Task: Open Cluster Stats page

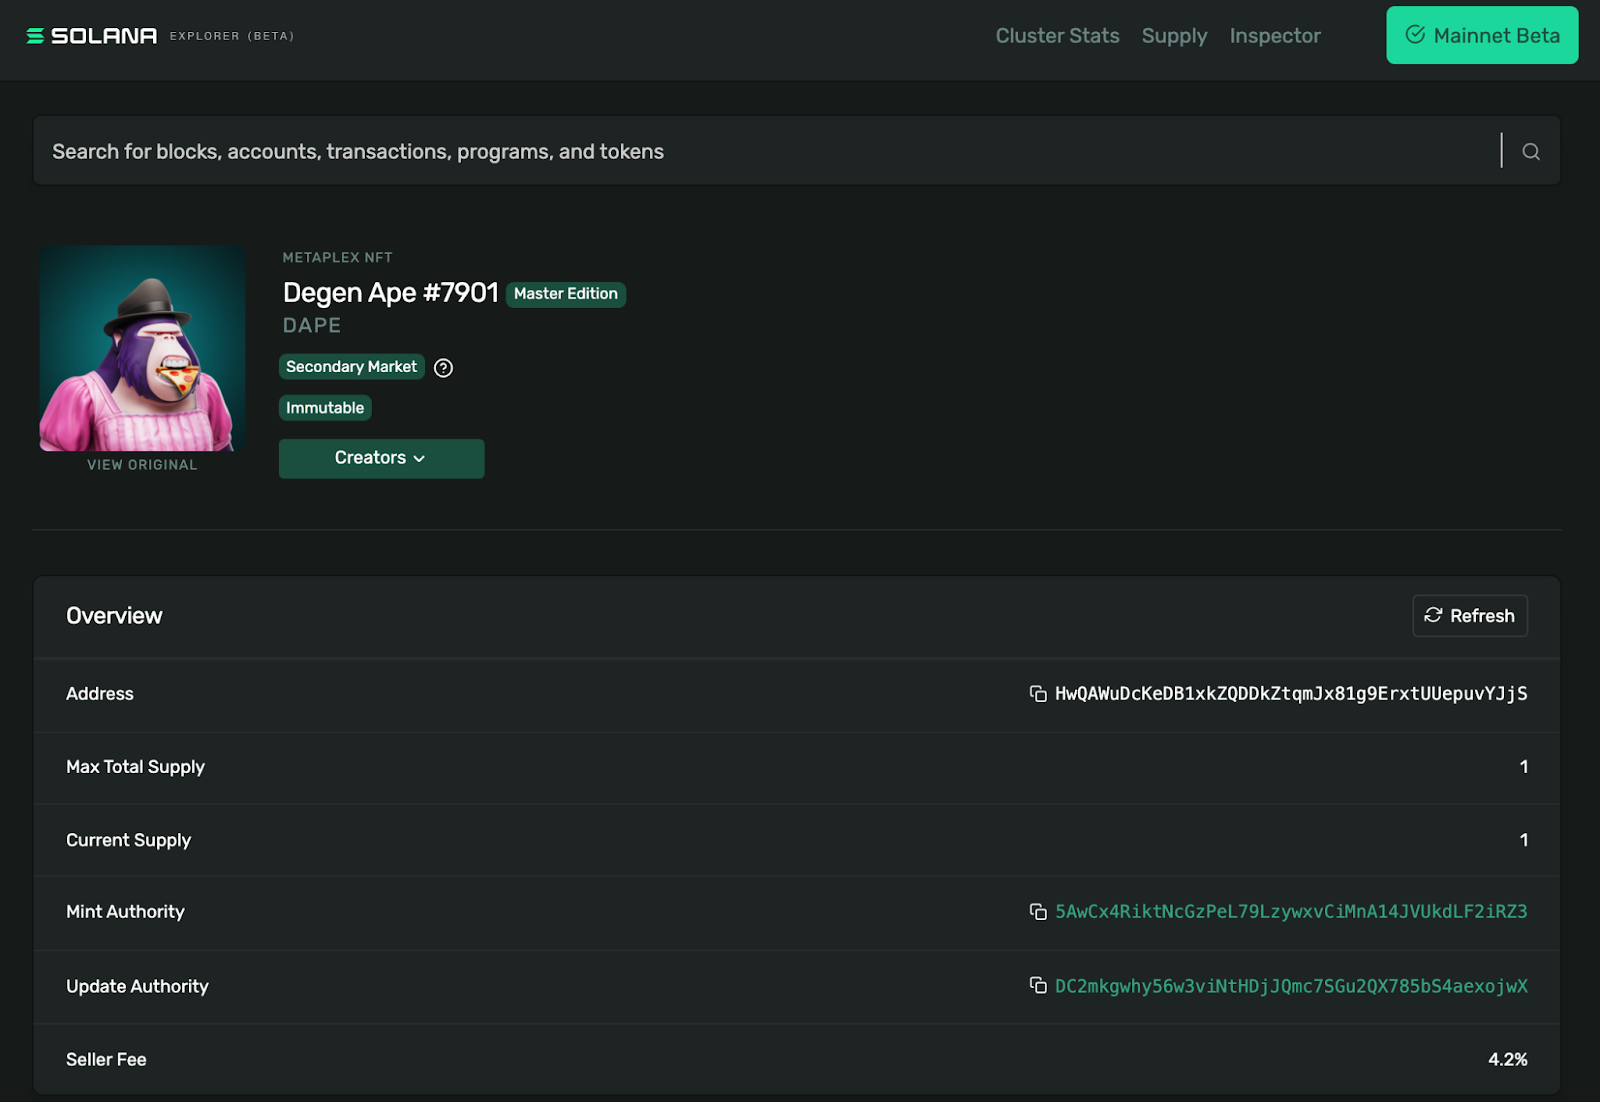Action: 1057,36
